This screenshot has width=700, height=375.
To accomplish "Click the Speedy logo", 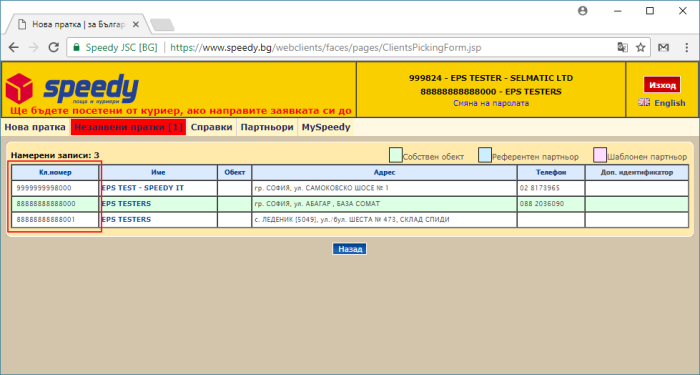I will [72, 89].
